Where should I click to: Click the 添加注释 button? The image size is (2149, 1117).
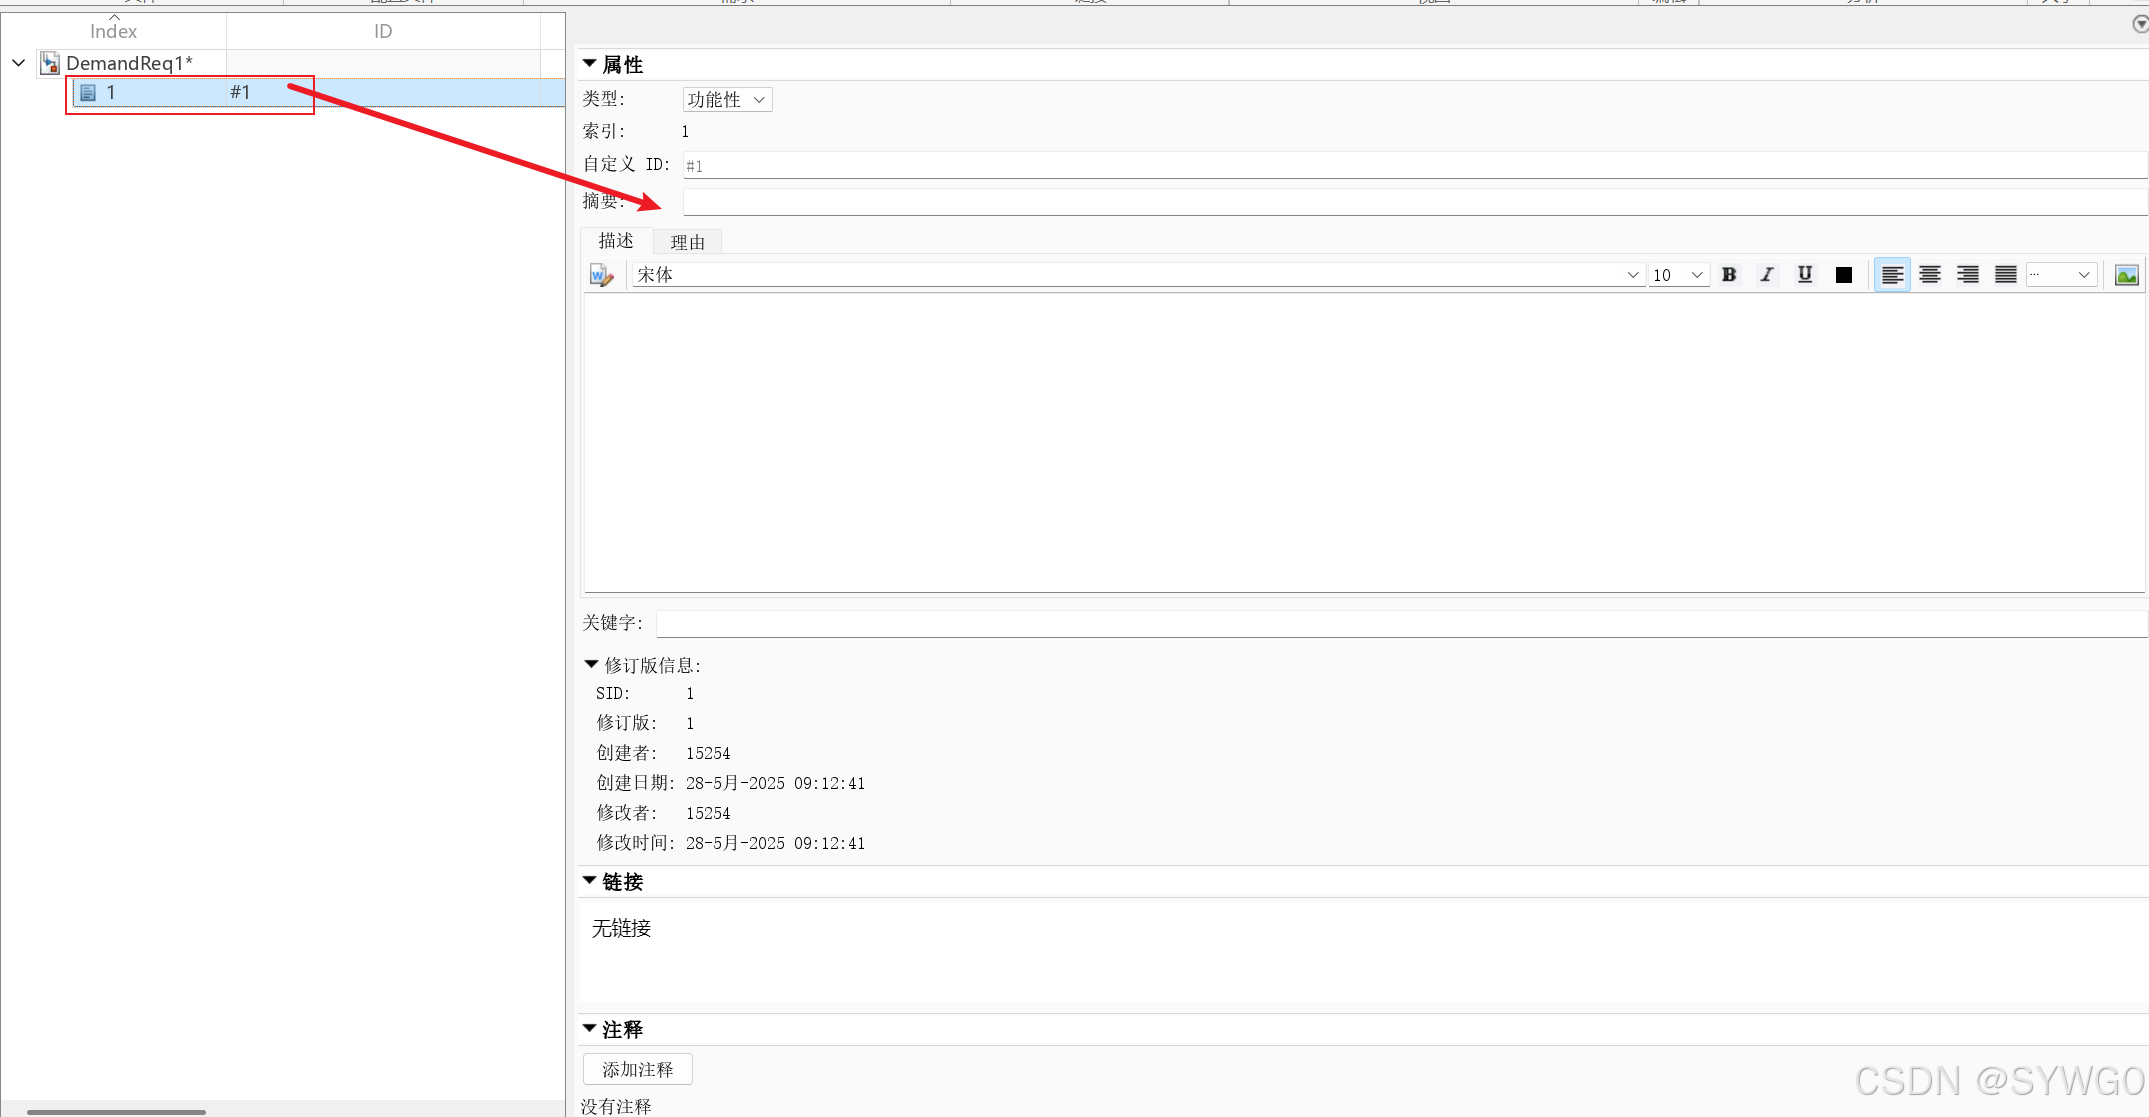tap(638, 1069)
